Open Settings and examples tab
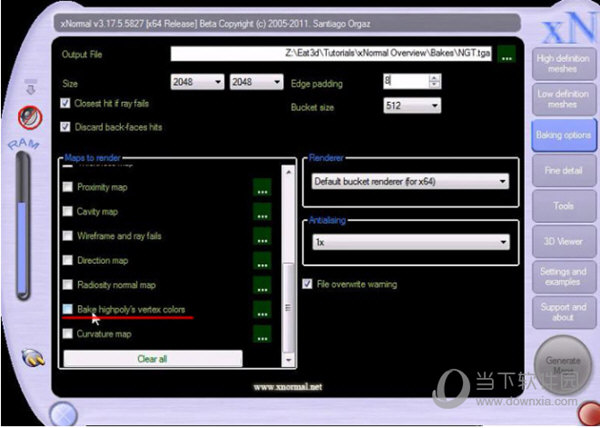600x428 pixels. click(564, 277)
